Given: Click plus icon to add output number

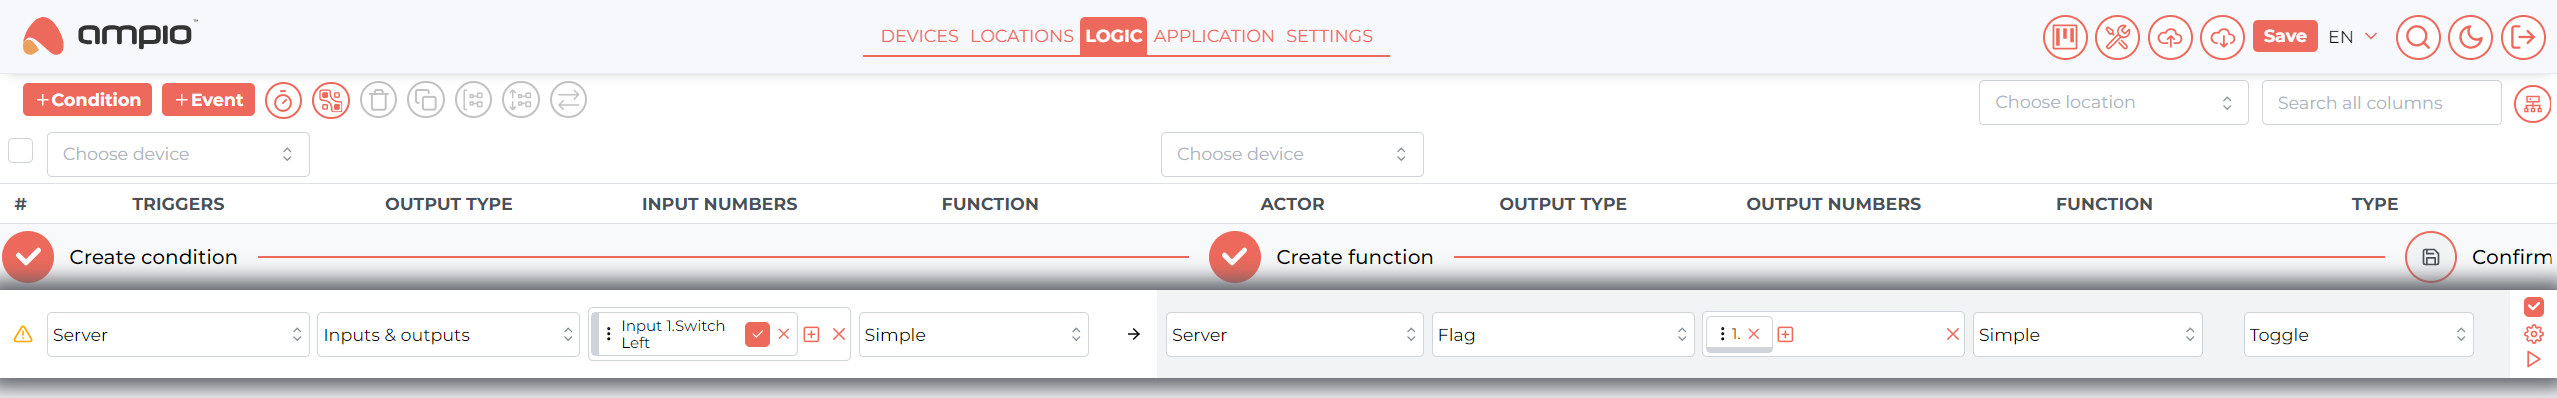Looking at the screenshot, I should point(1786,334).
